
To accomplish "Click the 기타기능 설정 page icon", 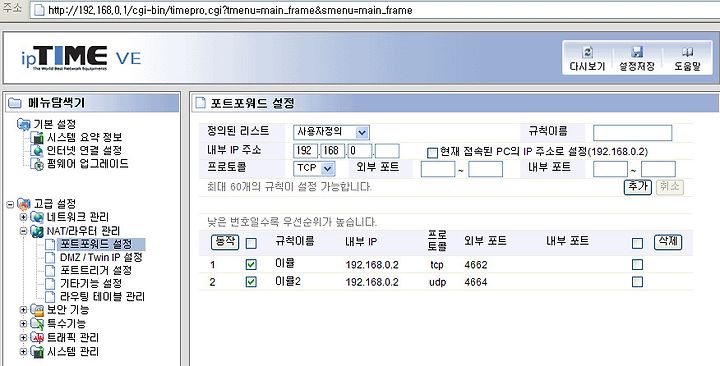I will 50,284.
